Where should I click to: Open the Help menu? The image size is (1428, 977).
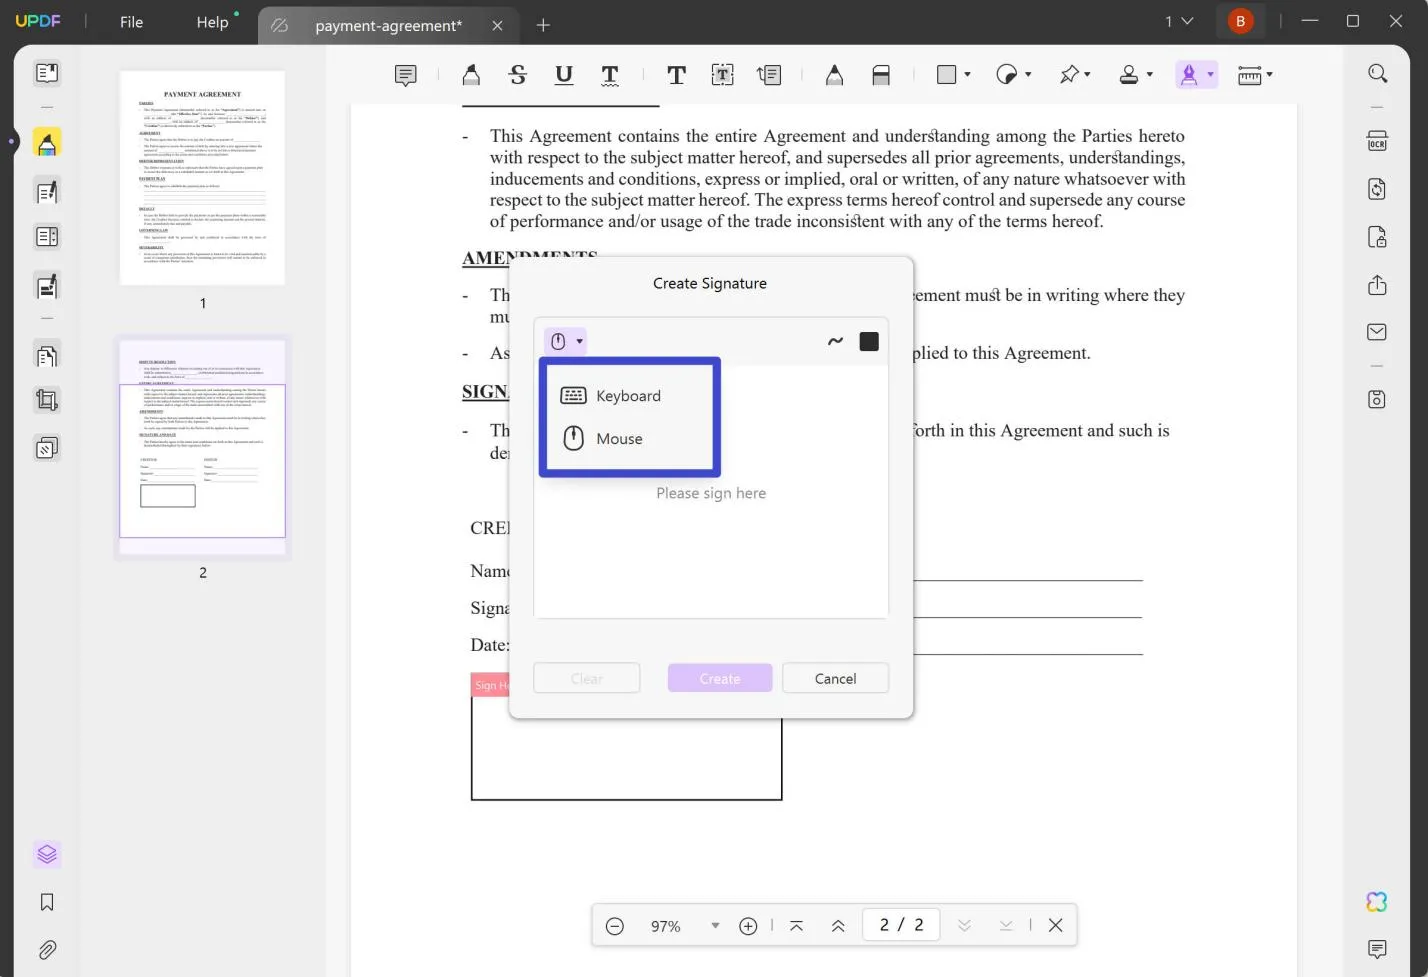(212, 21)
